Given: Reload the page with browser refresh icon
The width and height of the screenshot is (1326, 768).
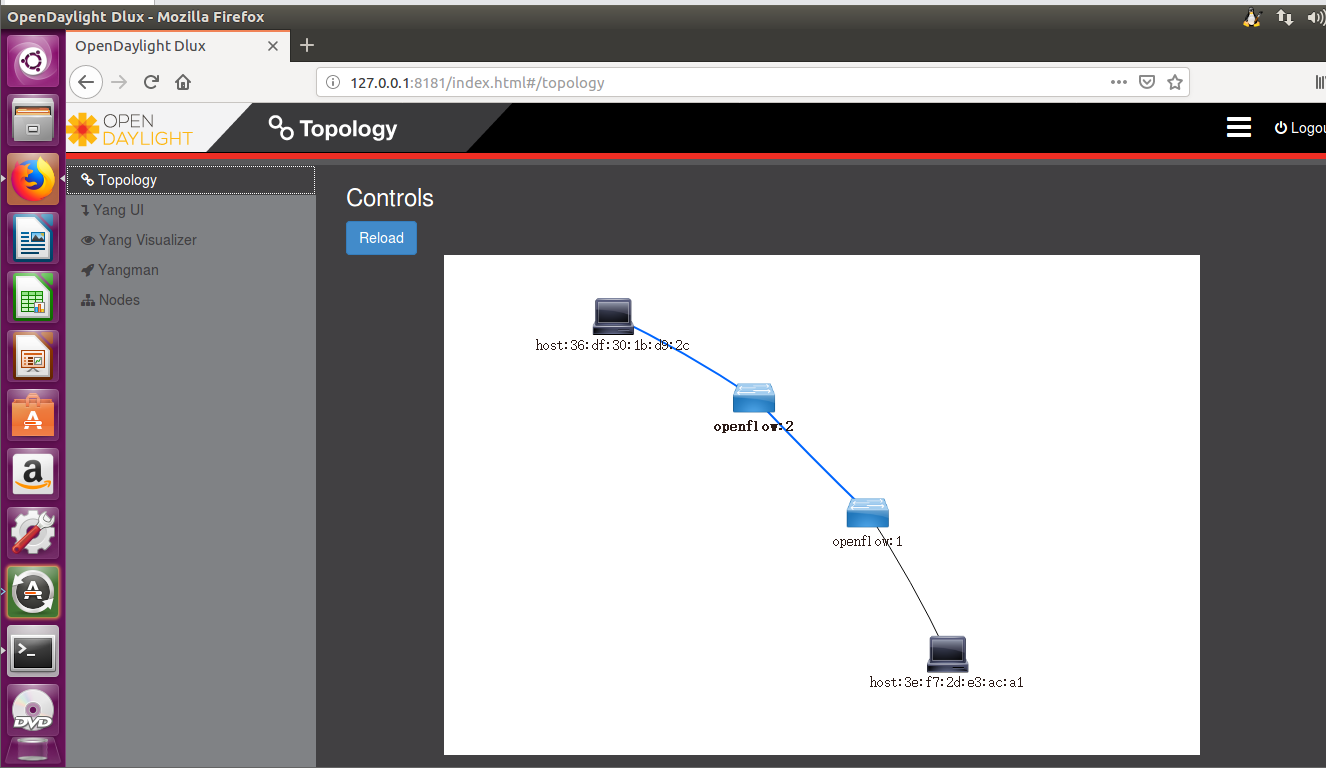Looking at the screenshot, I should click(x=151, y=82).
